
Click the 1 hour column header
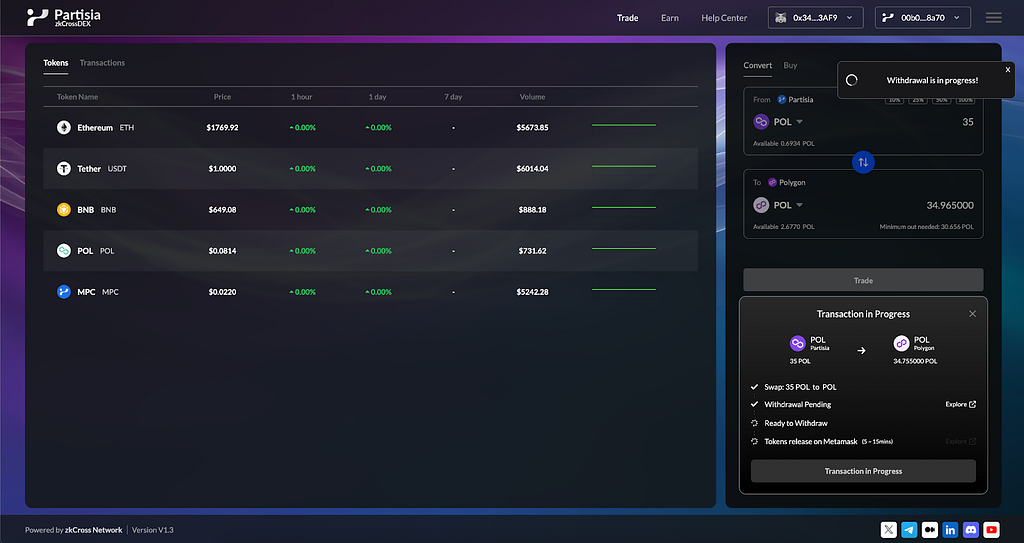(302, 97)
